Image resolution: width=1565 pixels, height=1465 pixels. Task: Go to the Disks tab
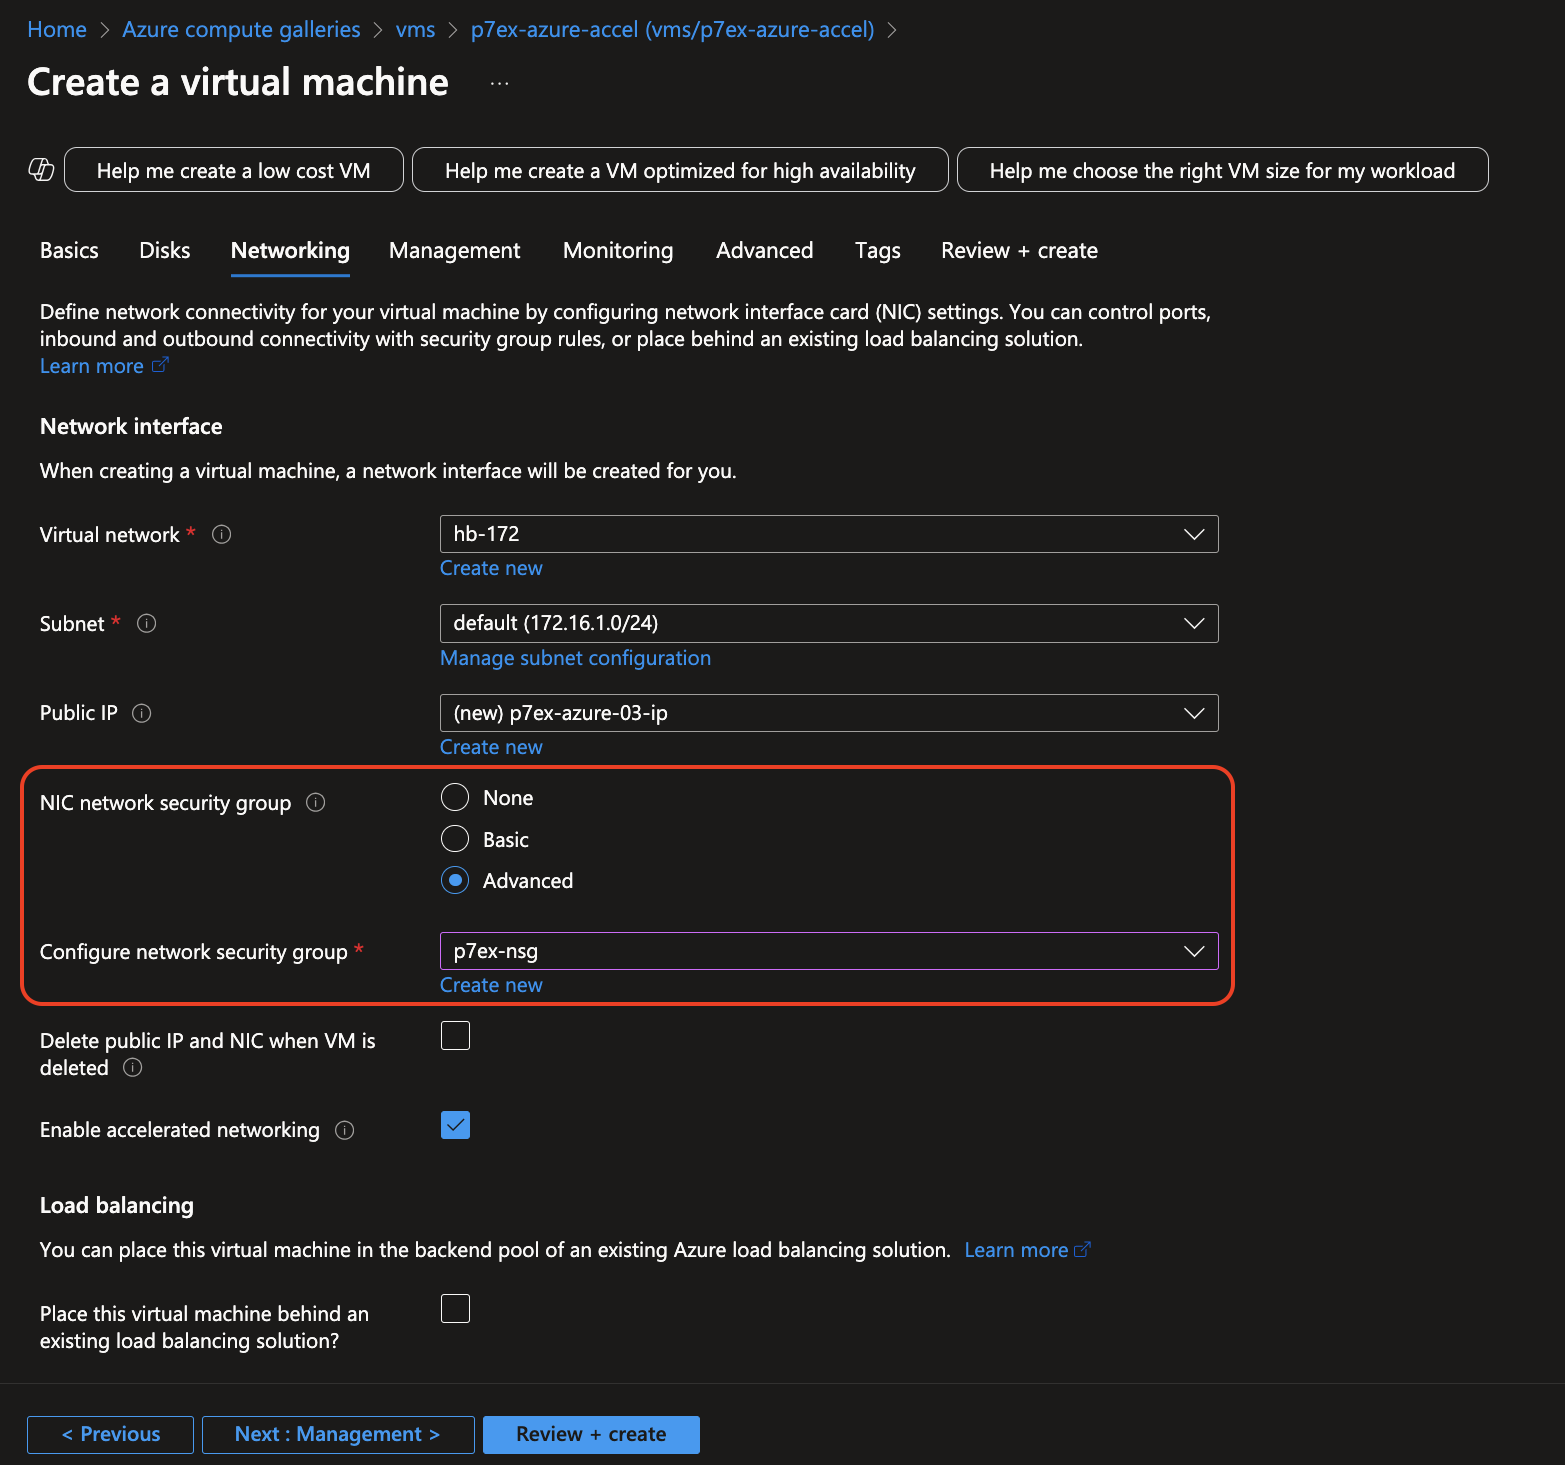(x=165, y=250)
